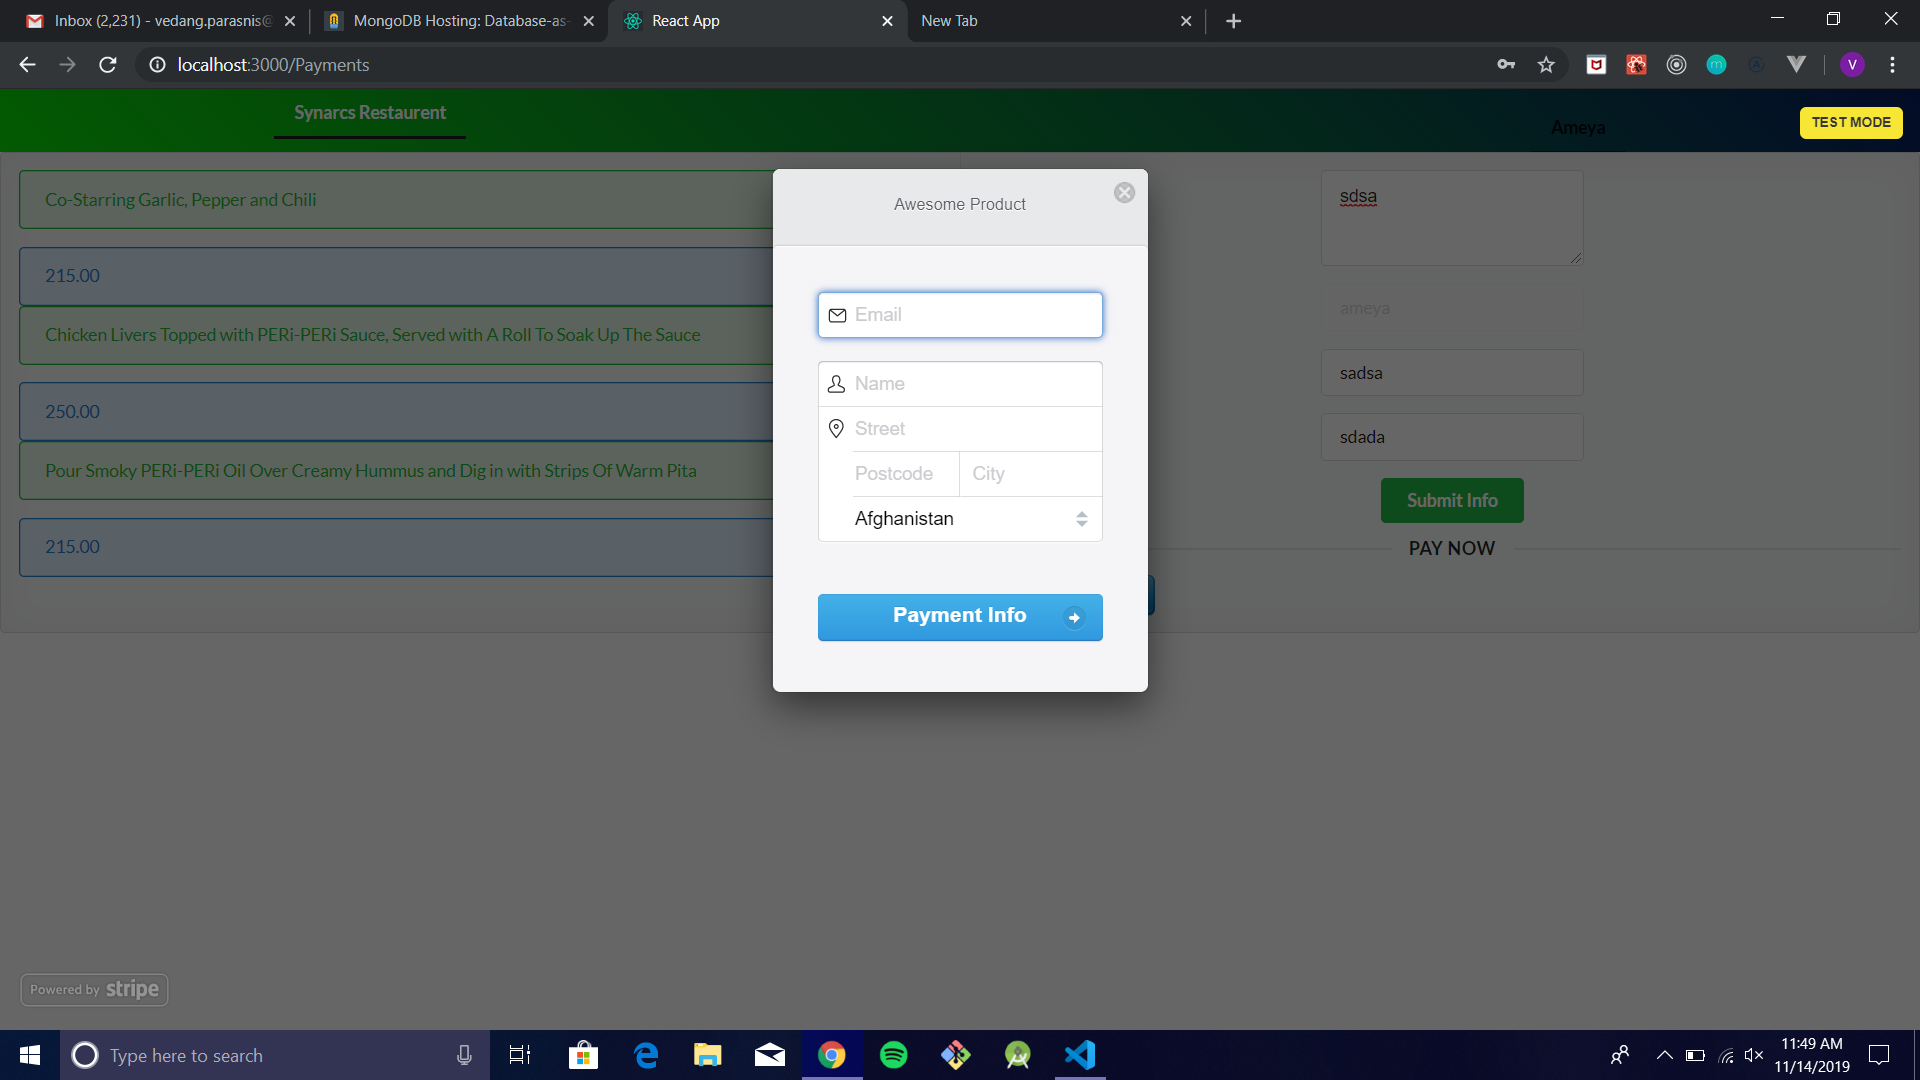The height and width of the screenshot is (1080, 1920).
Task: Click the close X button on modal
Action: point(1125,193)
